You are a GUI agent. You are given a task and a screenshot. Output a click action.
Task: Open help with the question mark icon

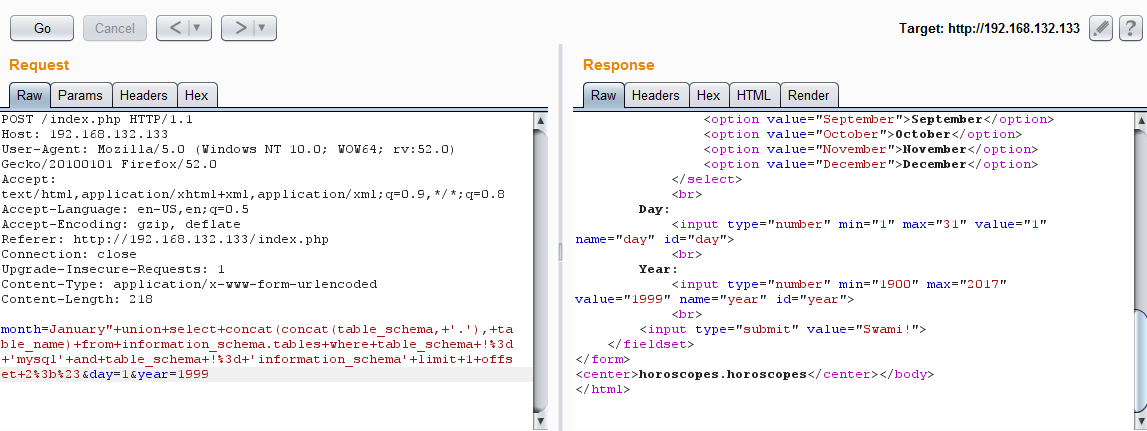pyautogui.click(x=1129, y=29)
